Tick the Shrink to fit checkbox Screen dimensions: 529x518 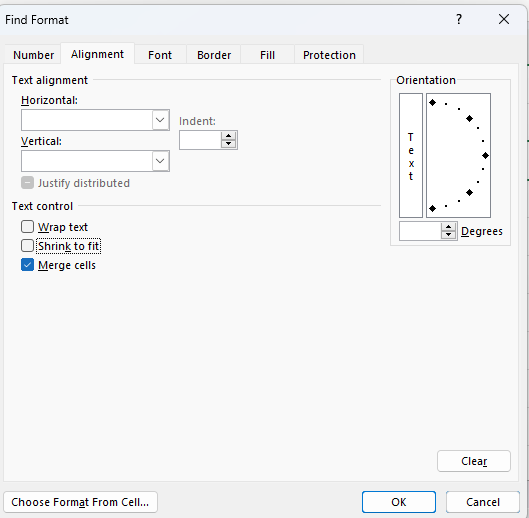(27, 246)
